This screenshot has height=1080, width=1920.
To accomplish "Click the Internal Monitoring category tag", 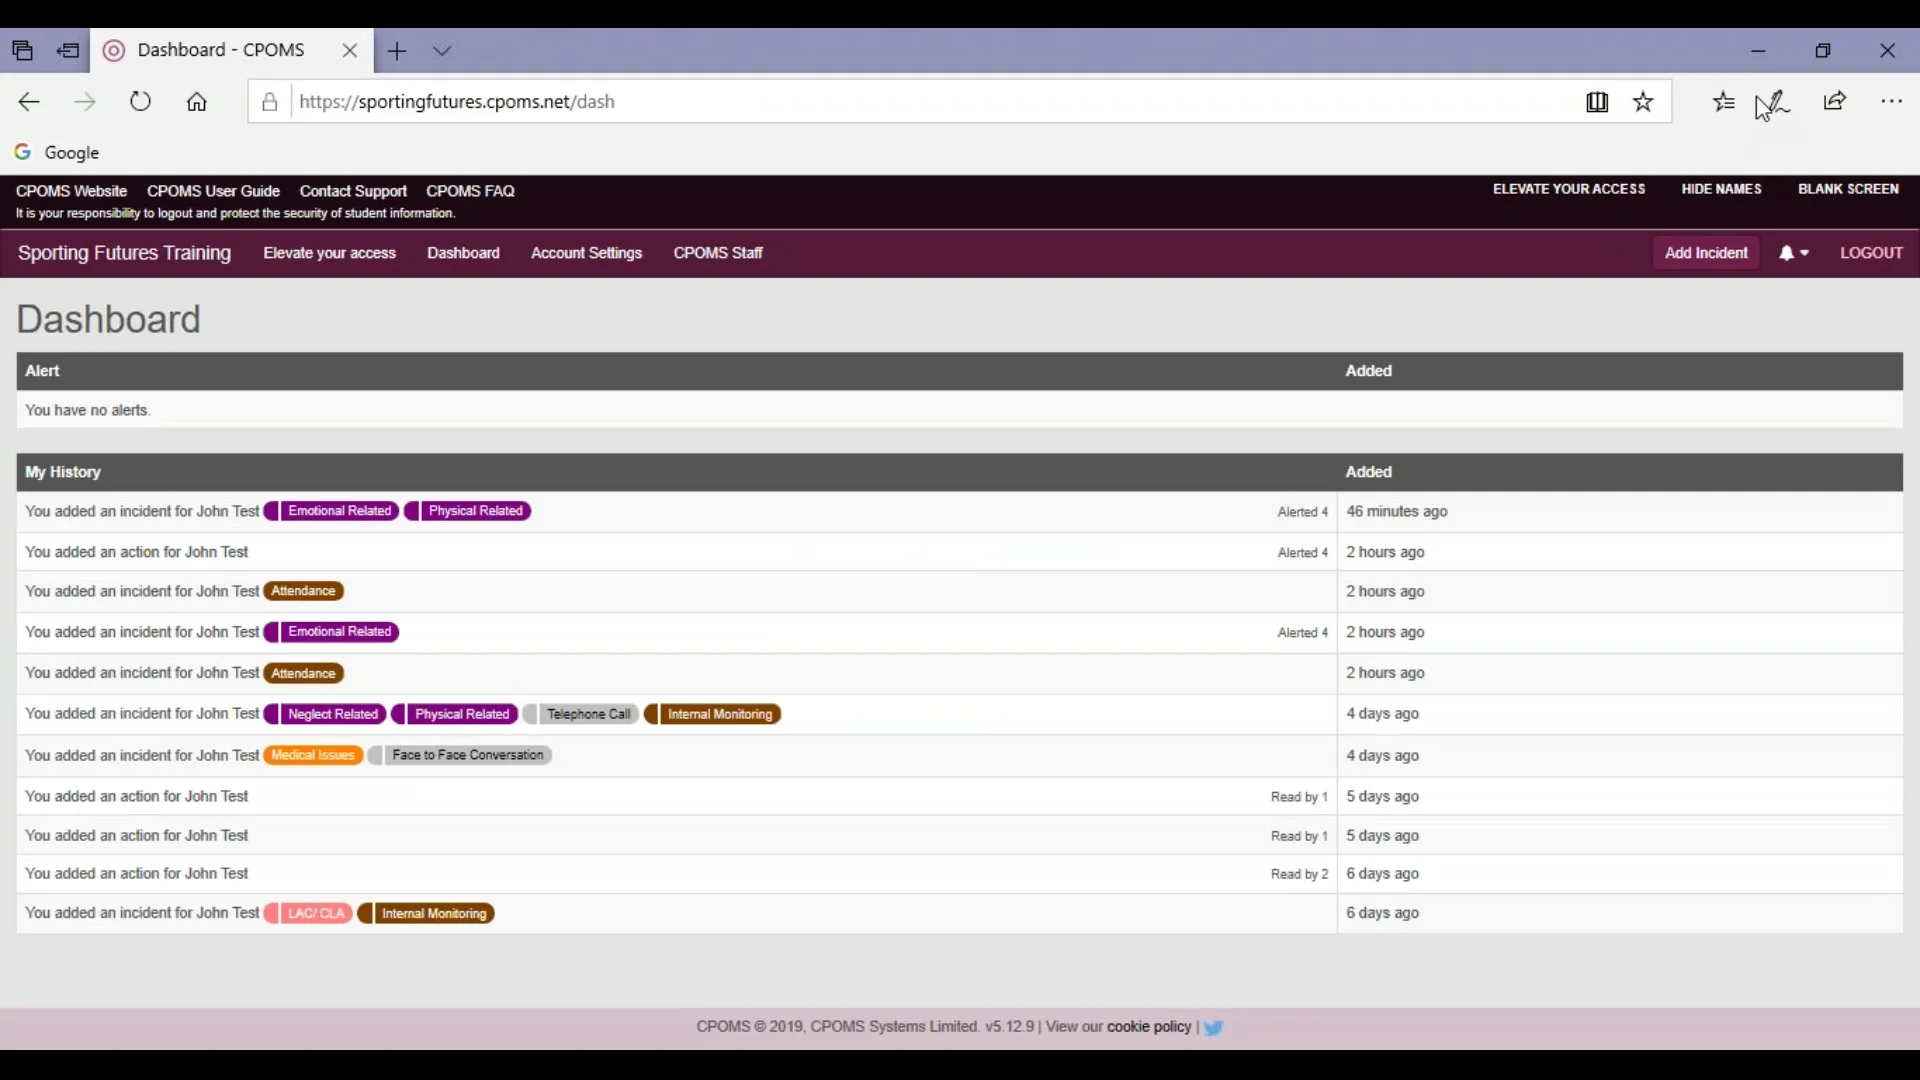I will coord(721,714).
